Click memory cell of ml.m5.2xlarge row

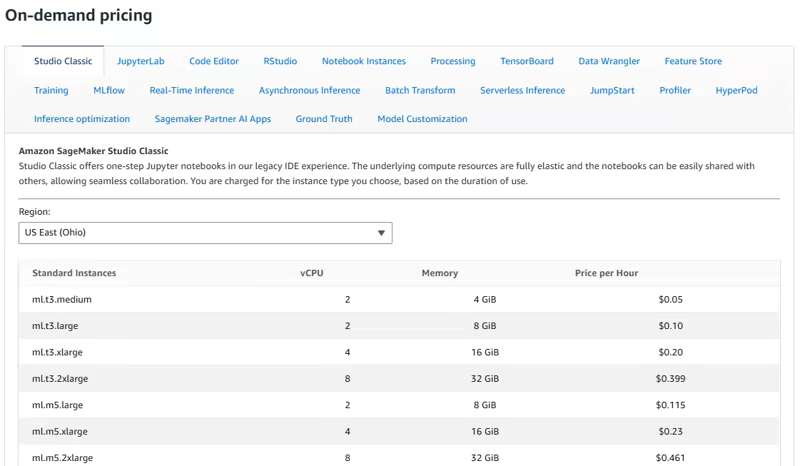pos(485,458)
